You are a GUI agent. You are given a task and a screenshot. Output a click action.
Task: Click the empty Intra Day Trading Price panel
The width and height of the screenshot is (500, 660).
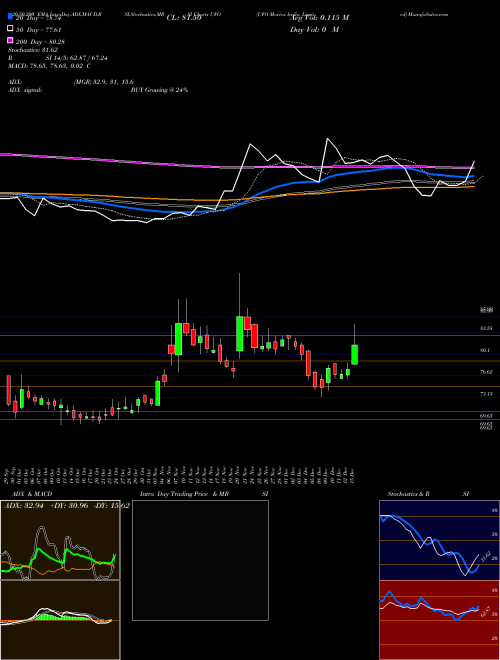point(200,560)
